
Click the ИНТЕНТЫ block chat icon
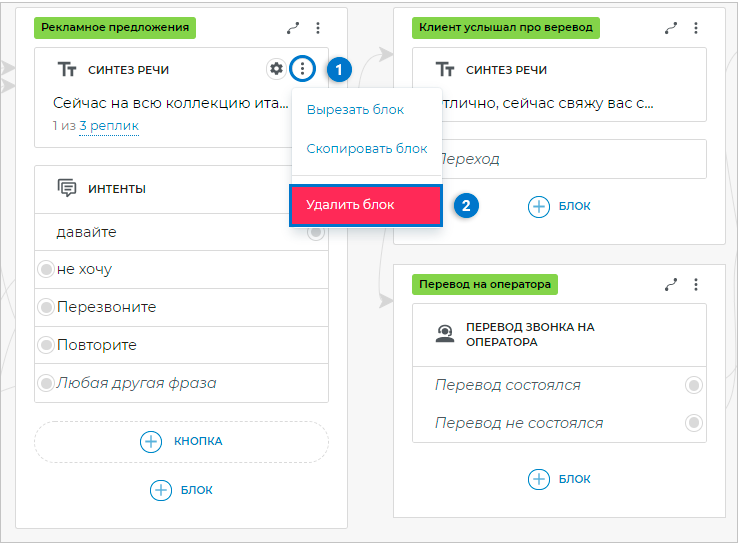click(67, 188)
